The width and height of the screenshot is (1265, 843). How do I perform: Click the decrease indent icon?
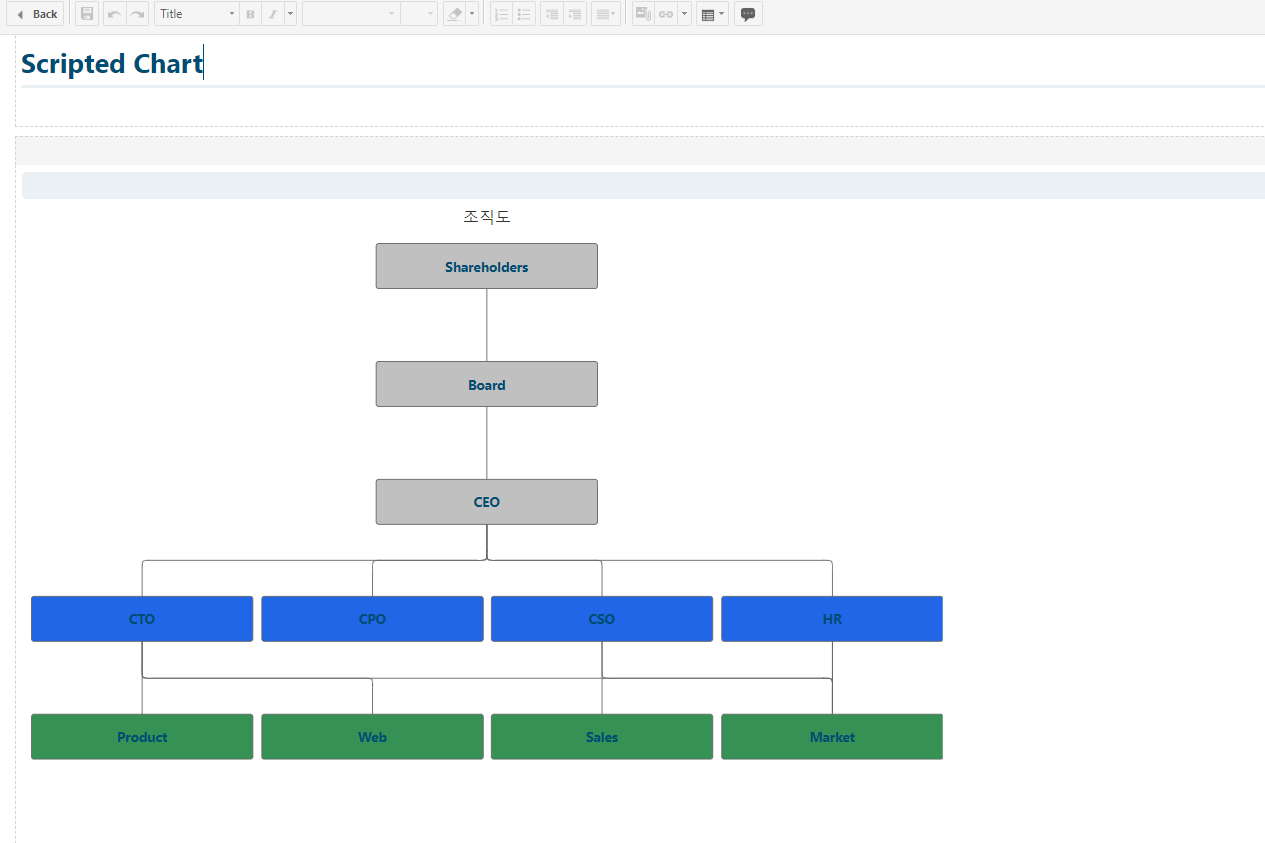pos(551,14)
